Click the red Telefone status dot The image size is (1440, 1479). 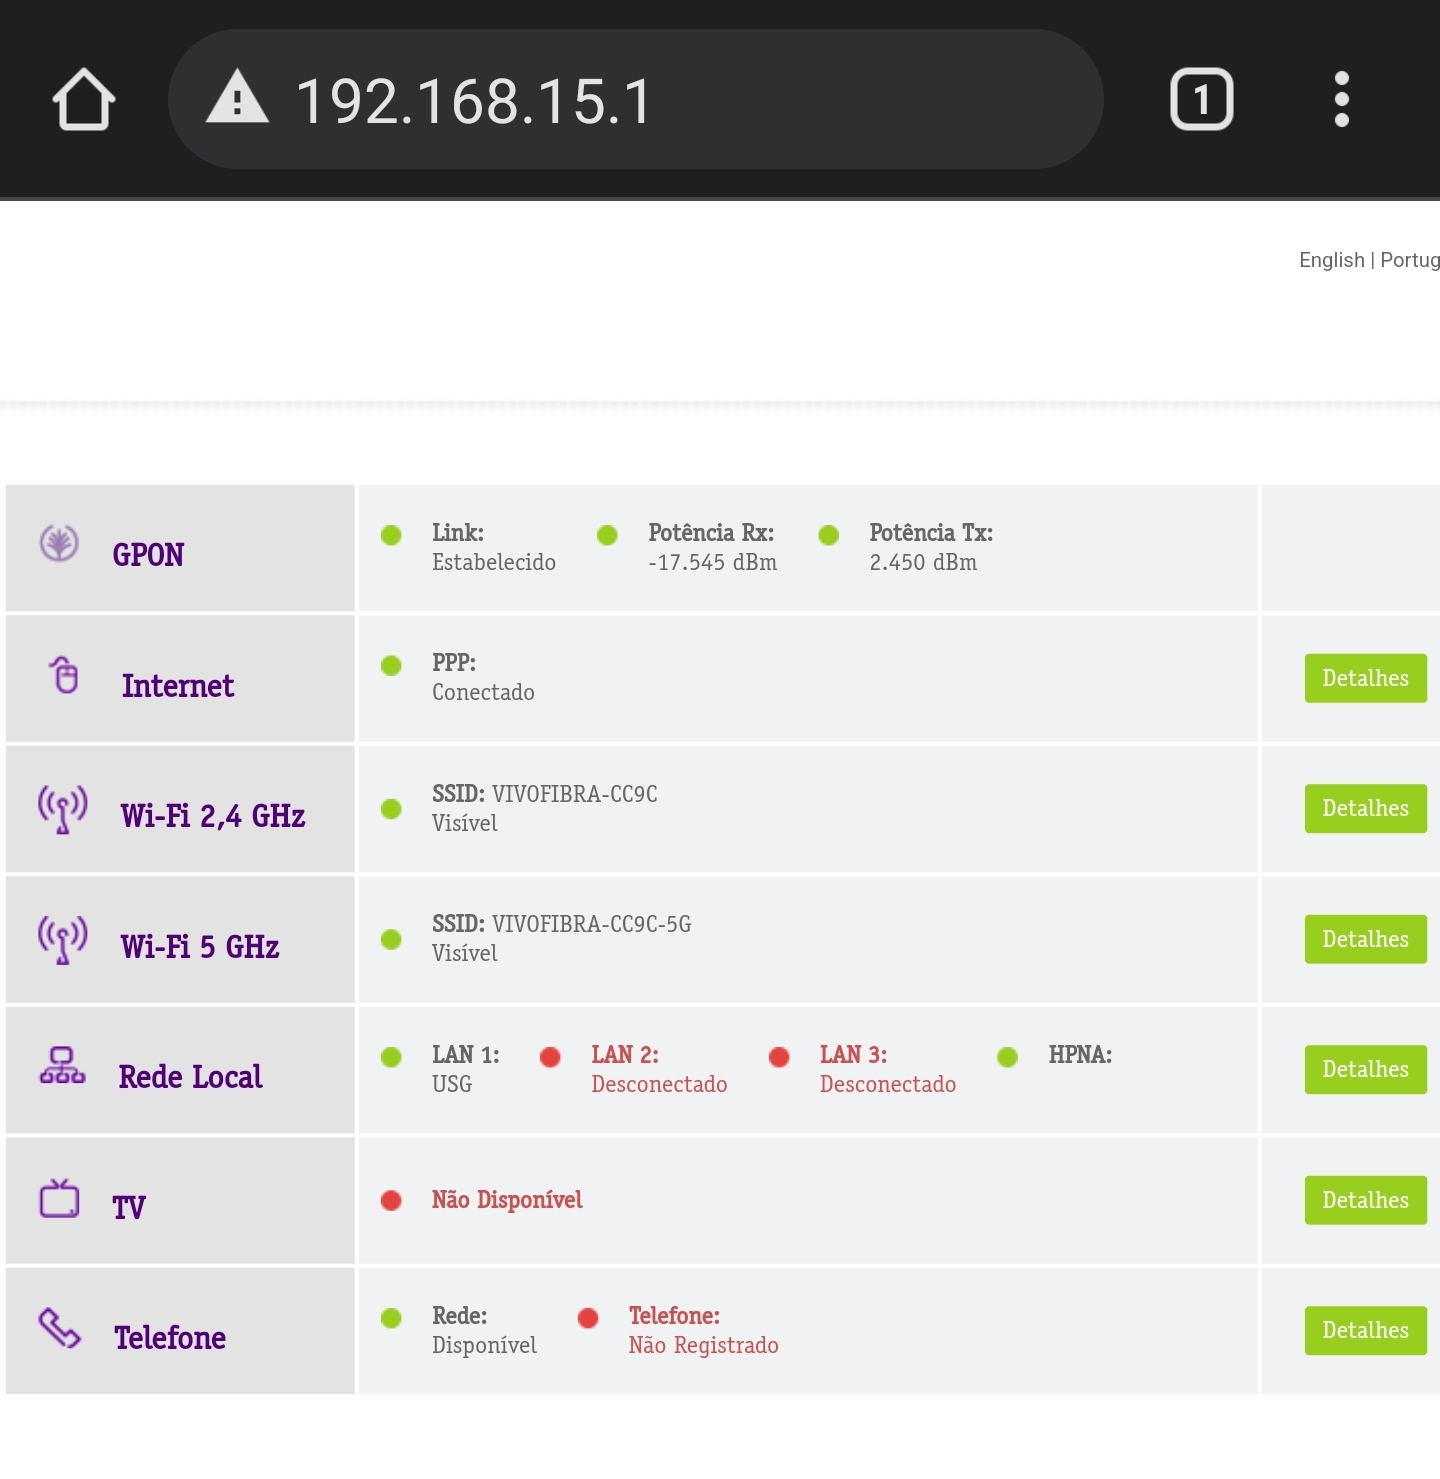coord(588,1318)
